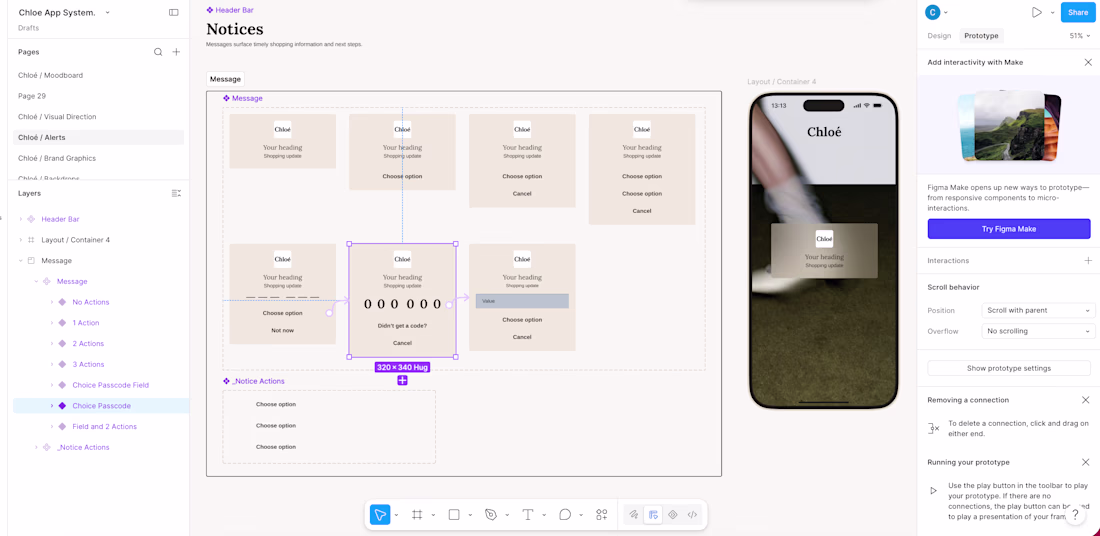Click the component set icon in the mode switcher
Image resolution: width=1100 pixels, height=536 pixels.
(673, 515)
